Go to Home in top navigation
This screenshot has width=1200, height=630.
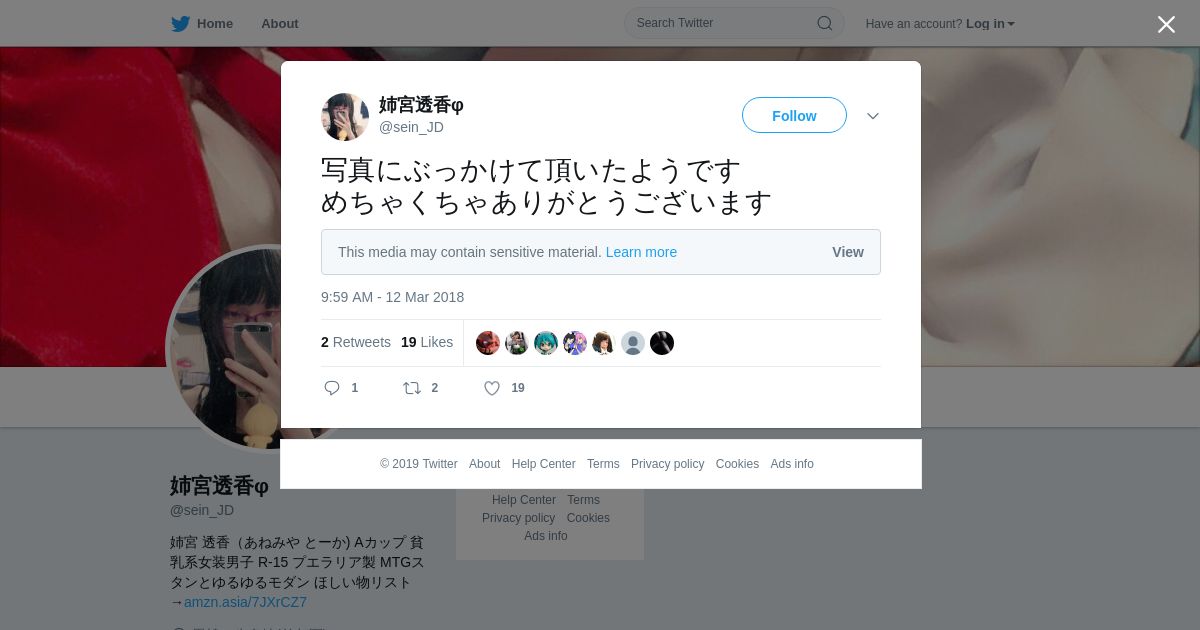click(215, 24)
